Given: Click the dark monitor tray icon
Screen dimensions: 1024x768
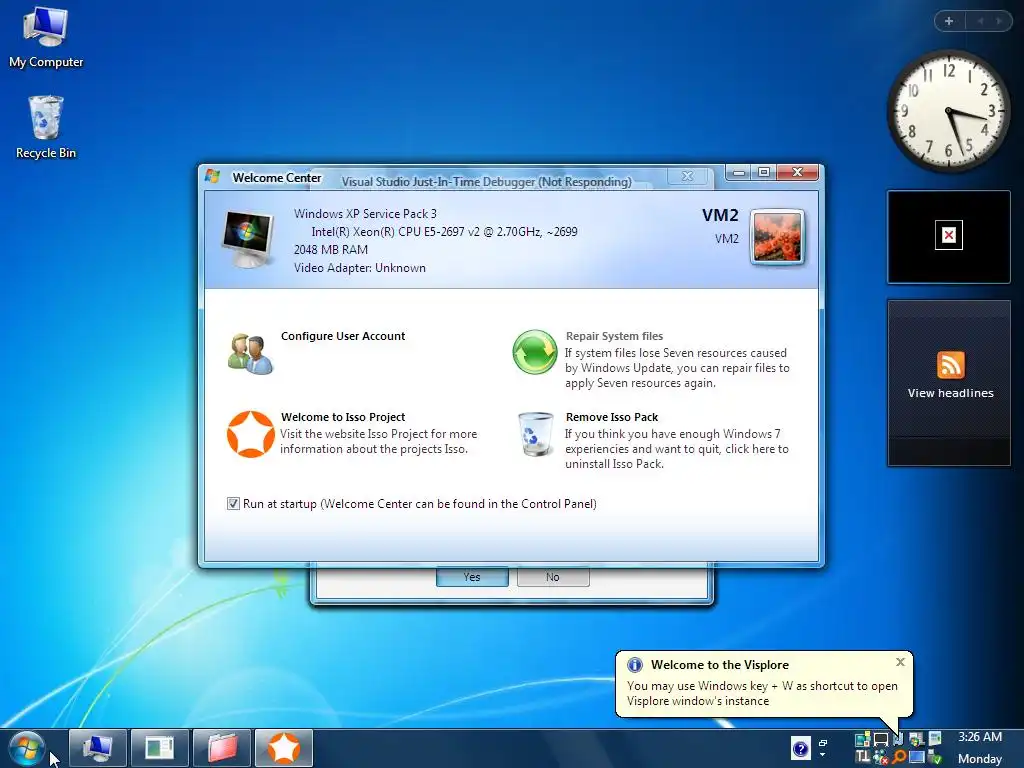Looking at the screenshot, I should tap(881, 739).
